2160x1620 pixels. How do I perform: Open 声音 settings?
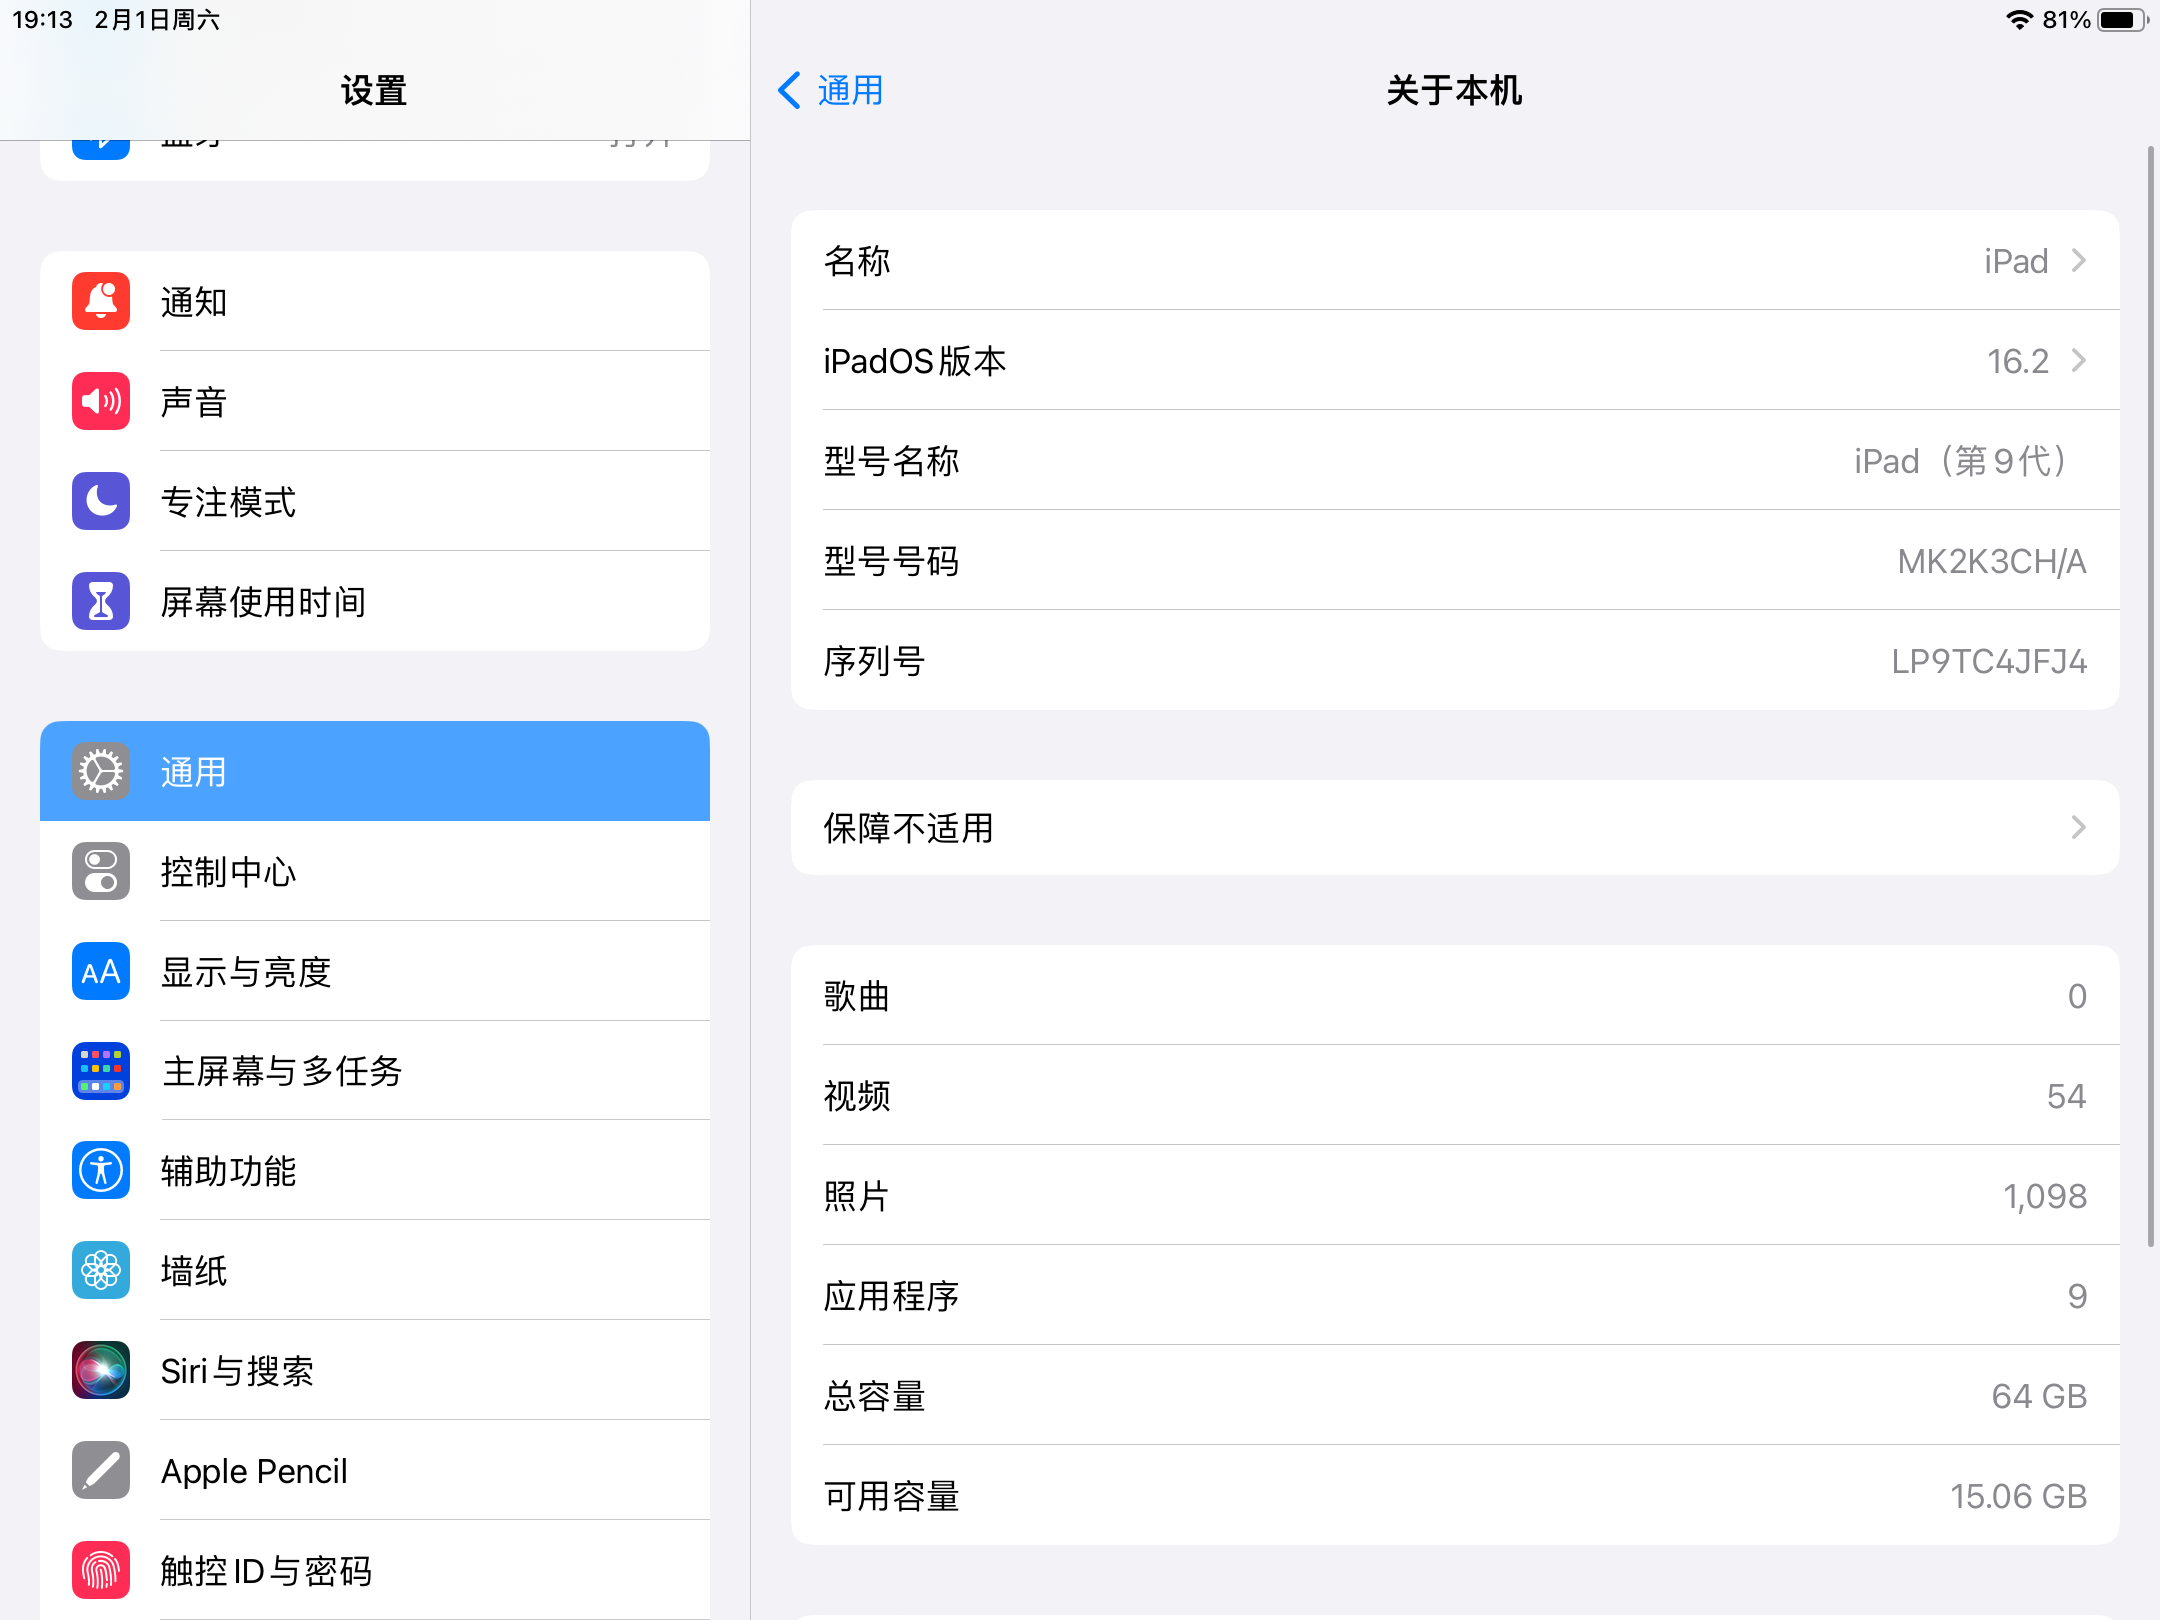375,401
